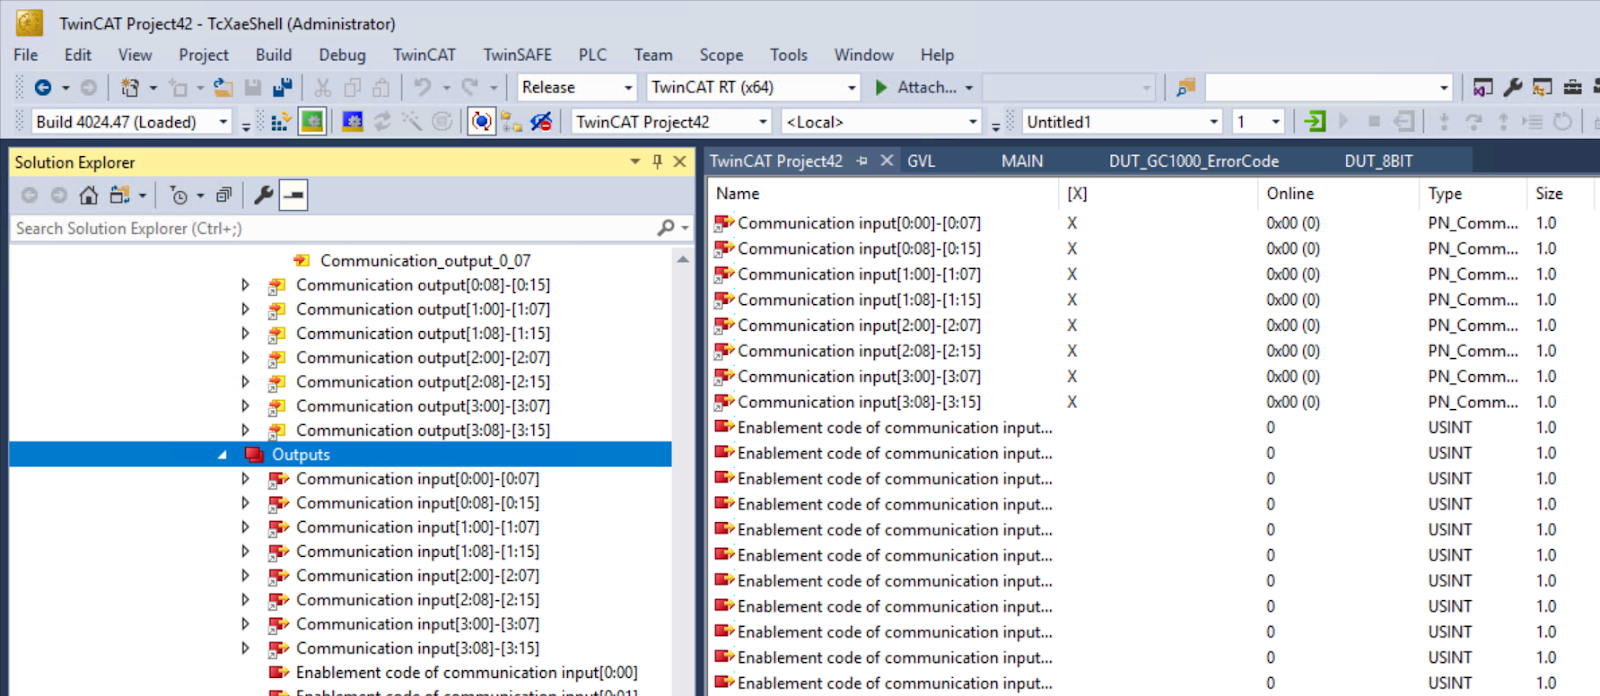Click the Size column header

tap(1563, 194)
